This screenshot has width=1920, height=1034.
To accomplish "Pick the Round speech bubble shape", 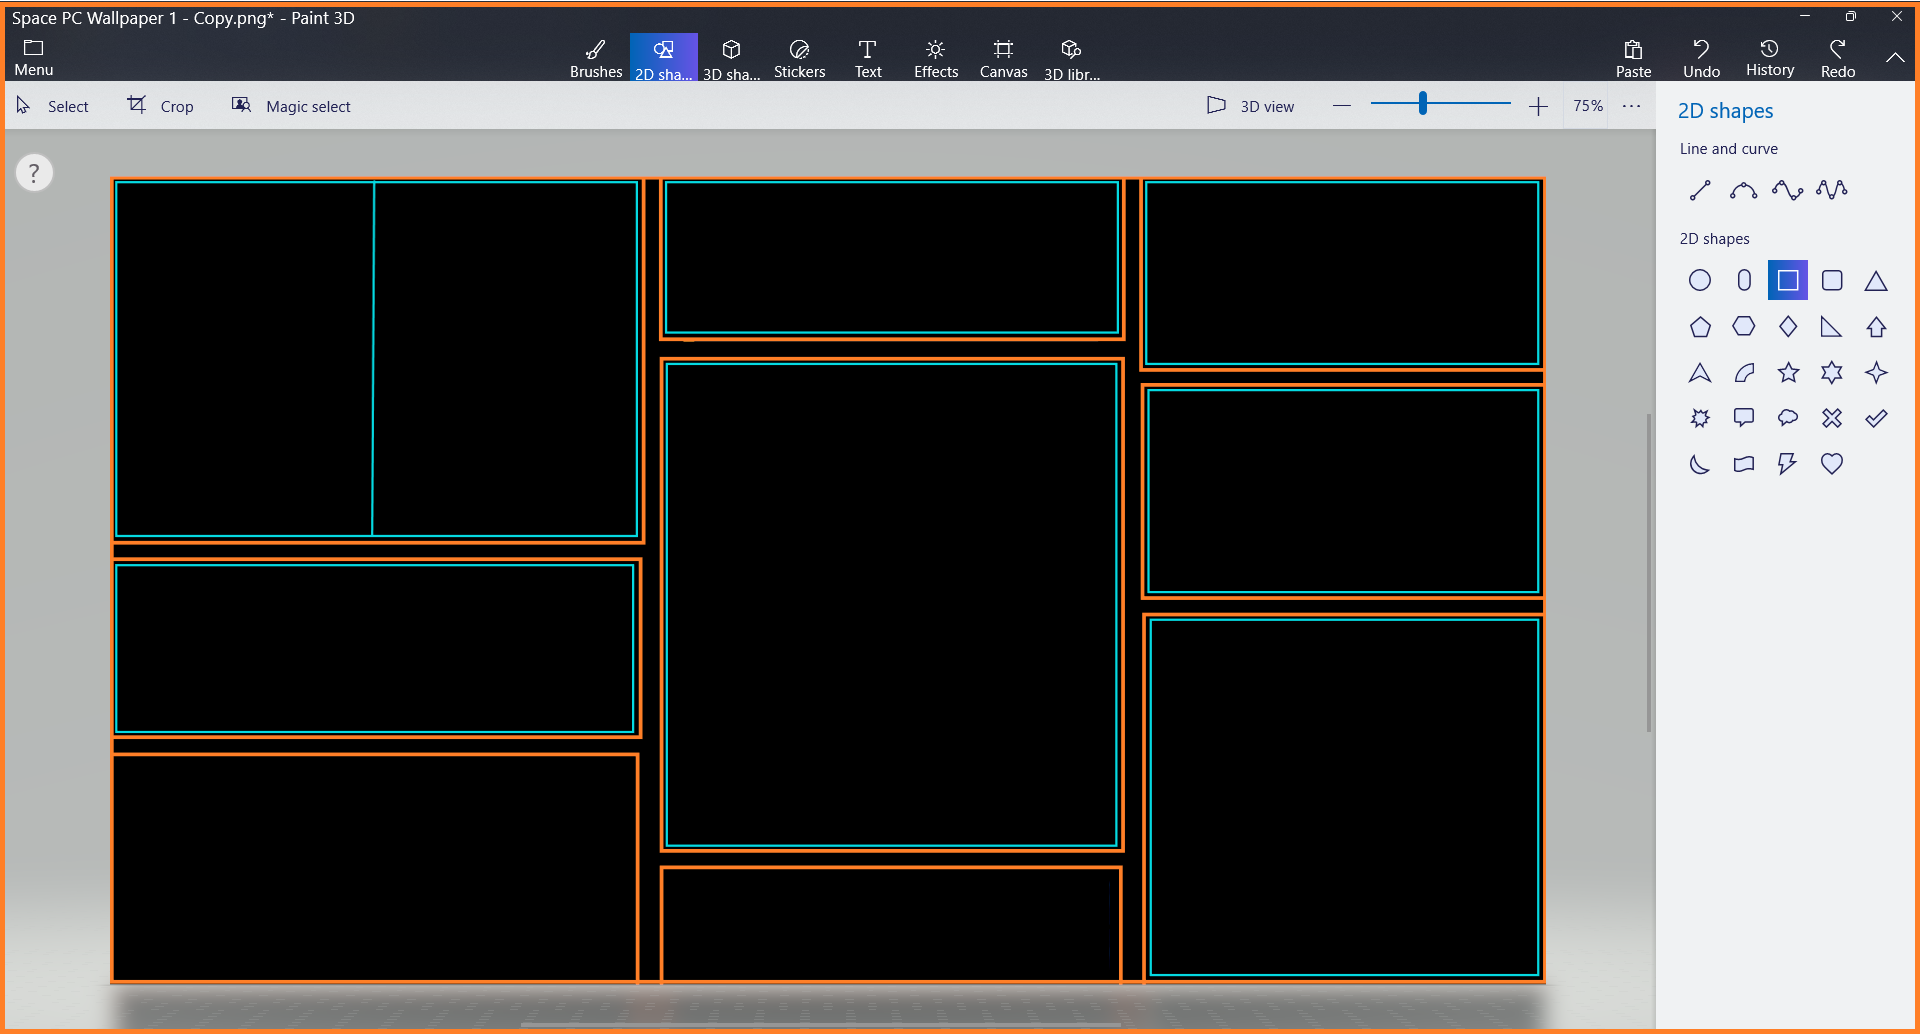I will tap(1788, 418).
